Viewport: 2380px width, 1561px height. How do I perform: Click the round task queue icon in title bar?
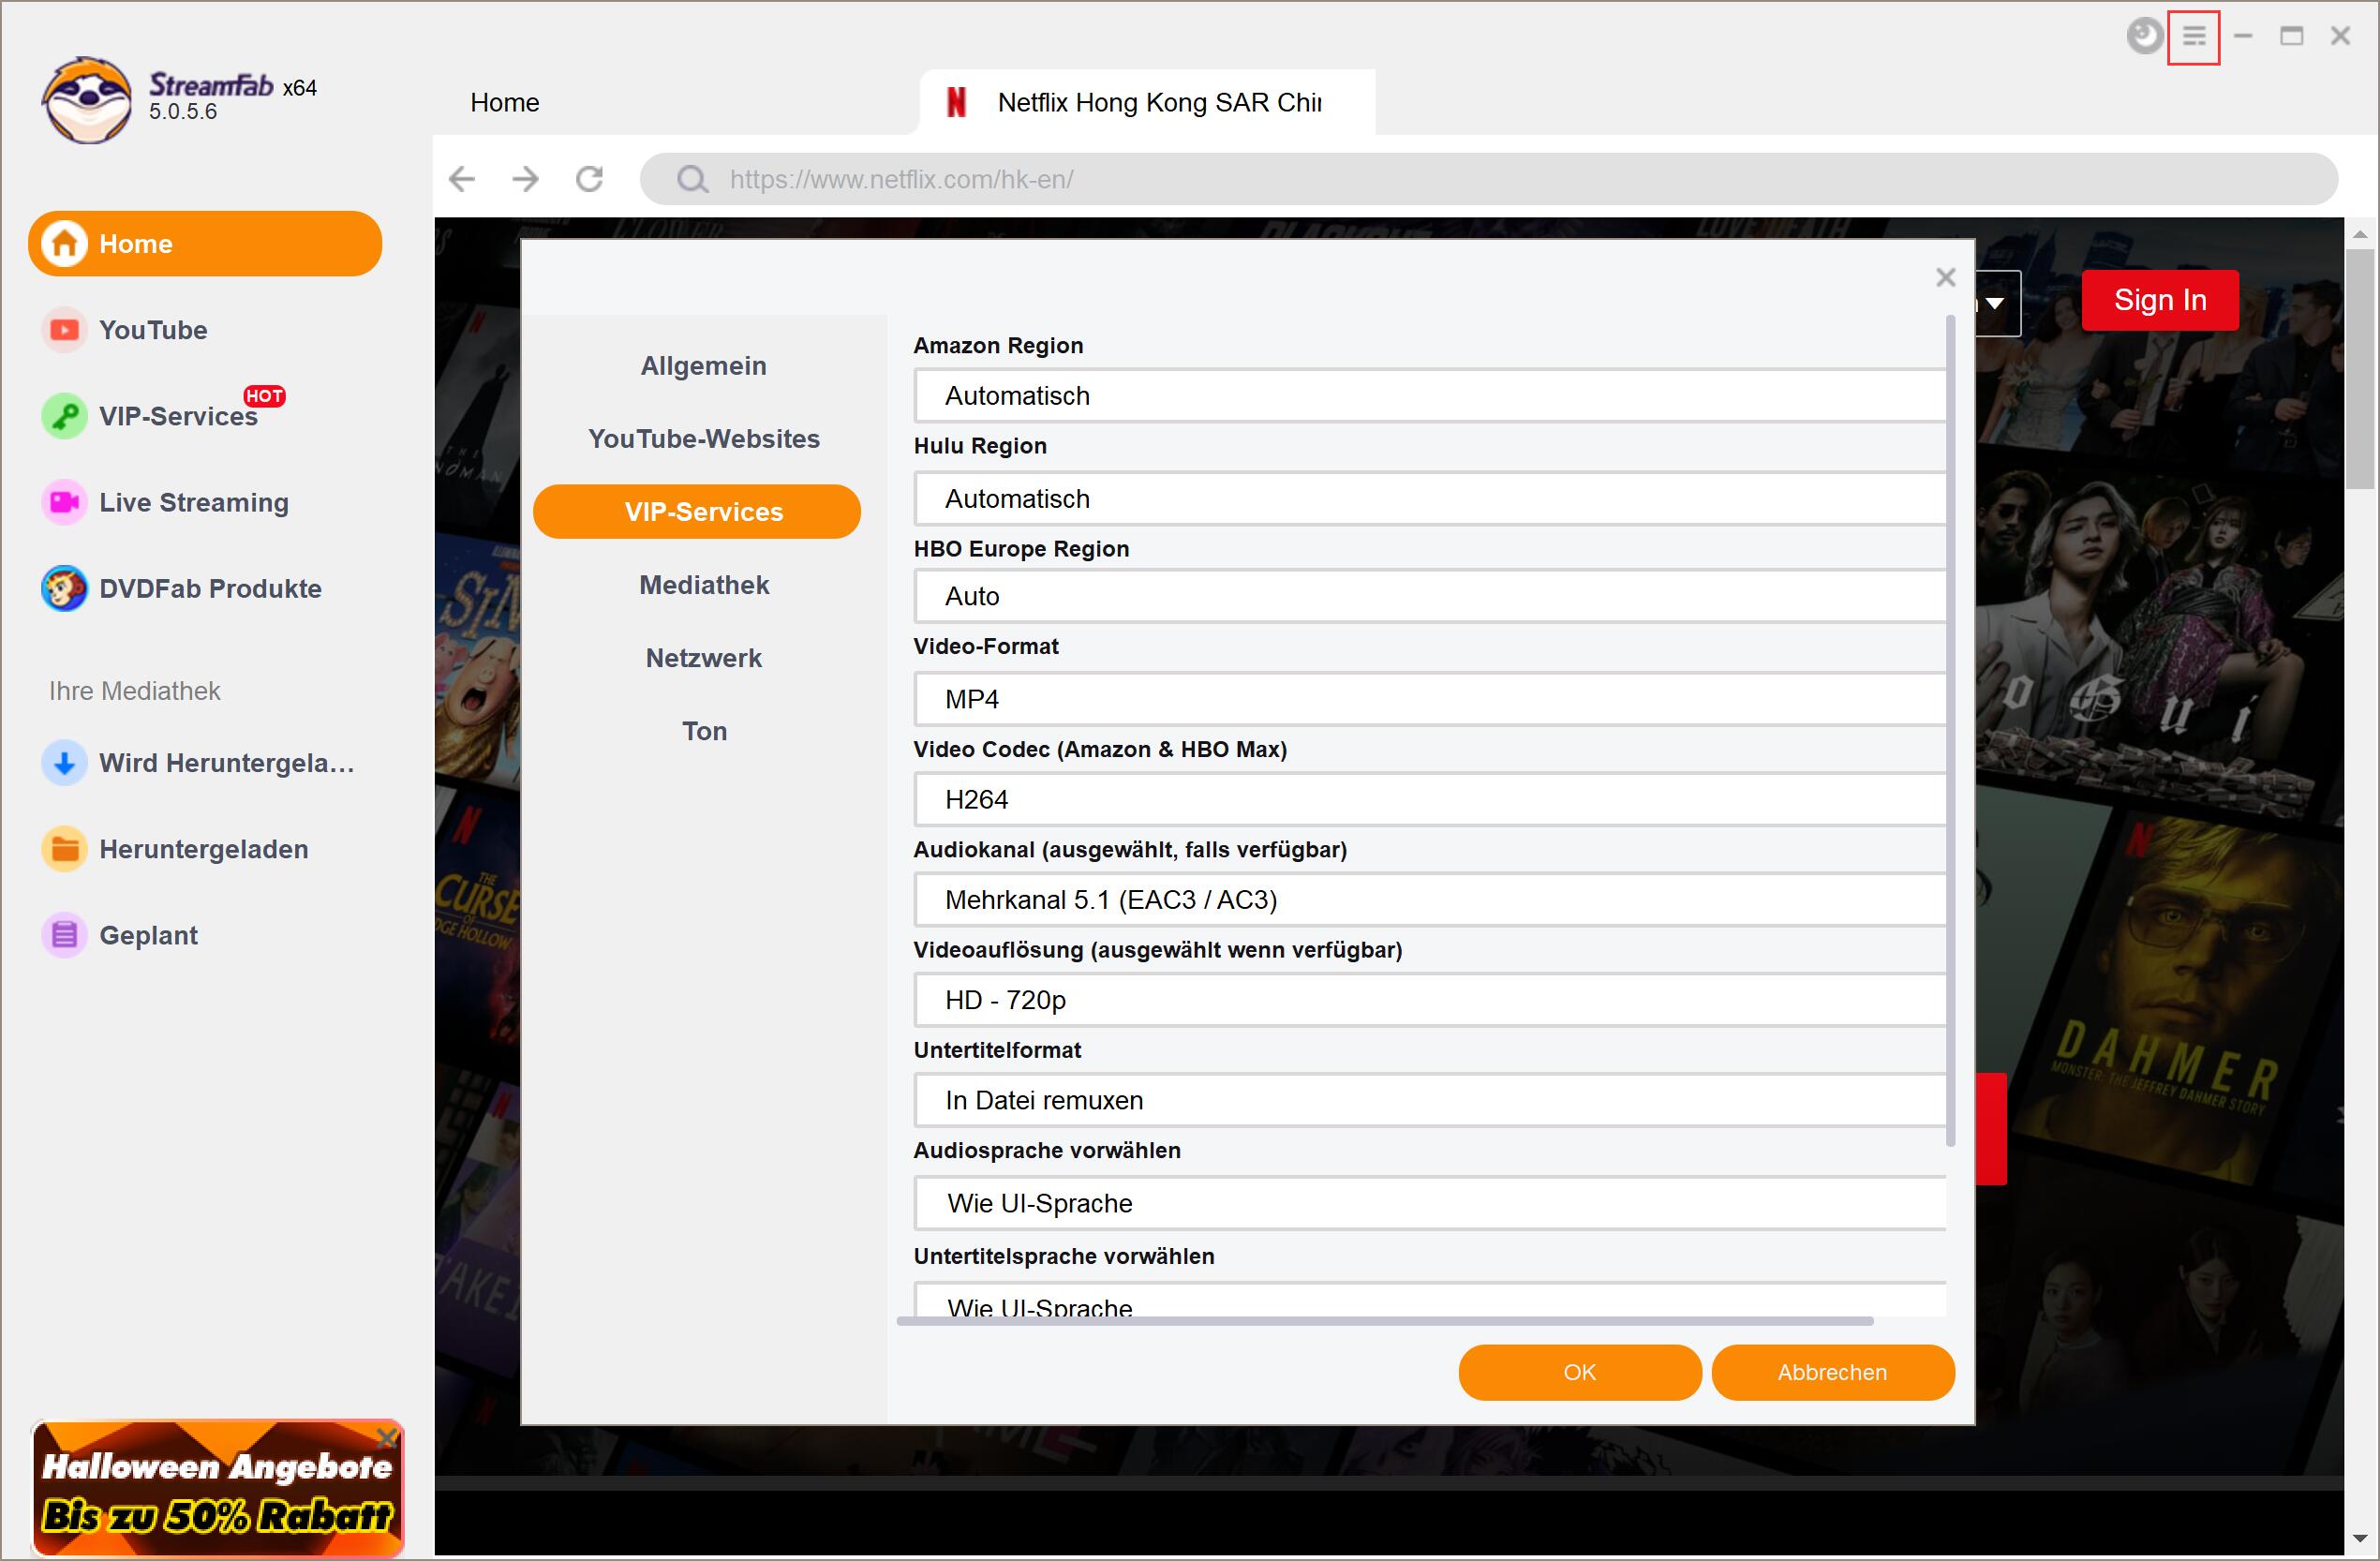[2144, 37]
